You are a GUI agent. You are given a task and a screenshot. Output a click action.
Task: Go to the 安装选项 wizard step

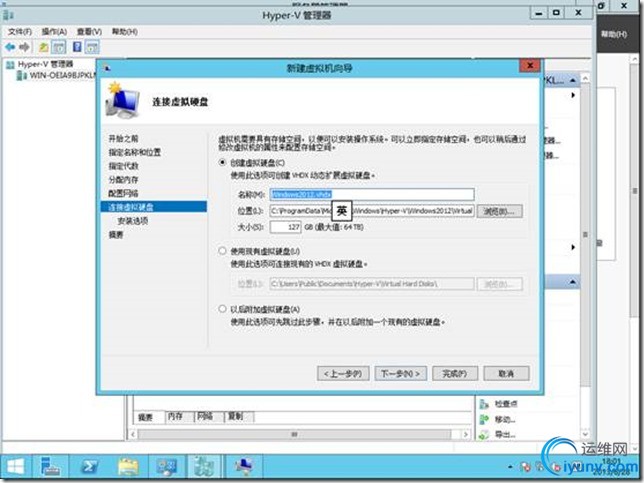[x=133, y=221]
